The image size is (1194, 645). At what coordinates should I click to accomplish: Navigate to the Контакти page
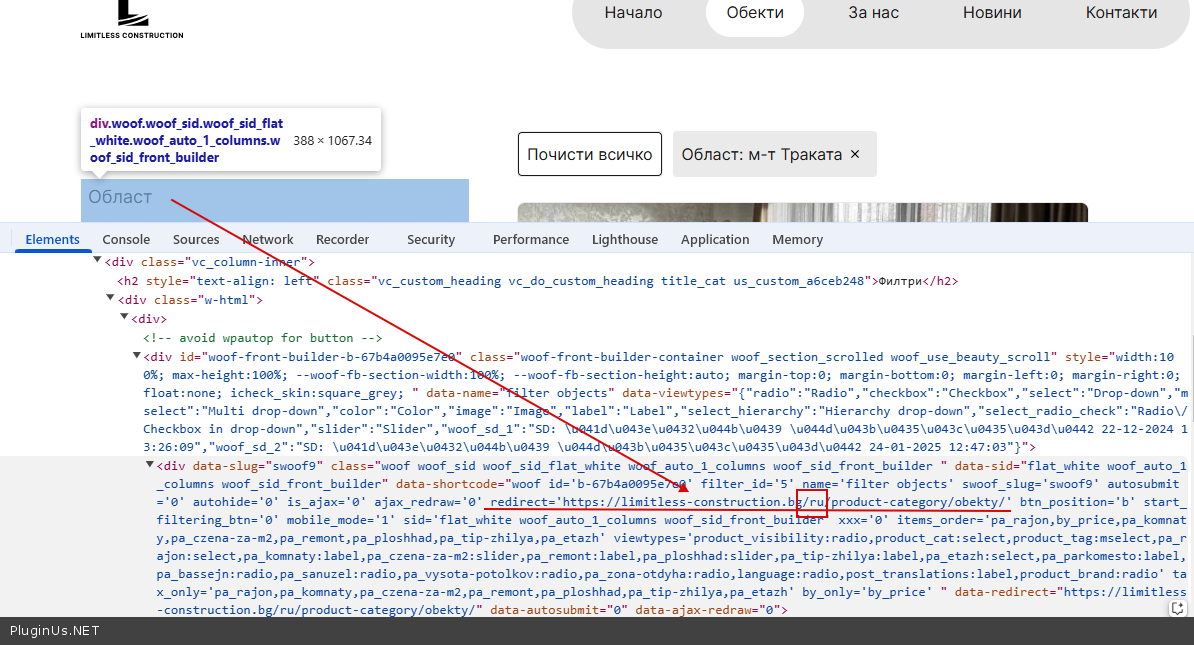pos(1121,13)
